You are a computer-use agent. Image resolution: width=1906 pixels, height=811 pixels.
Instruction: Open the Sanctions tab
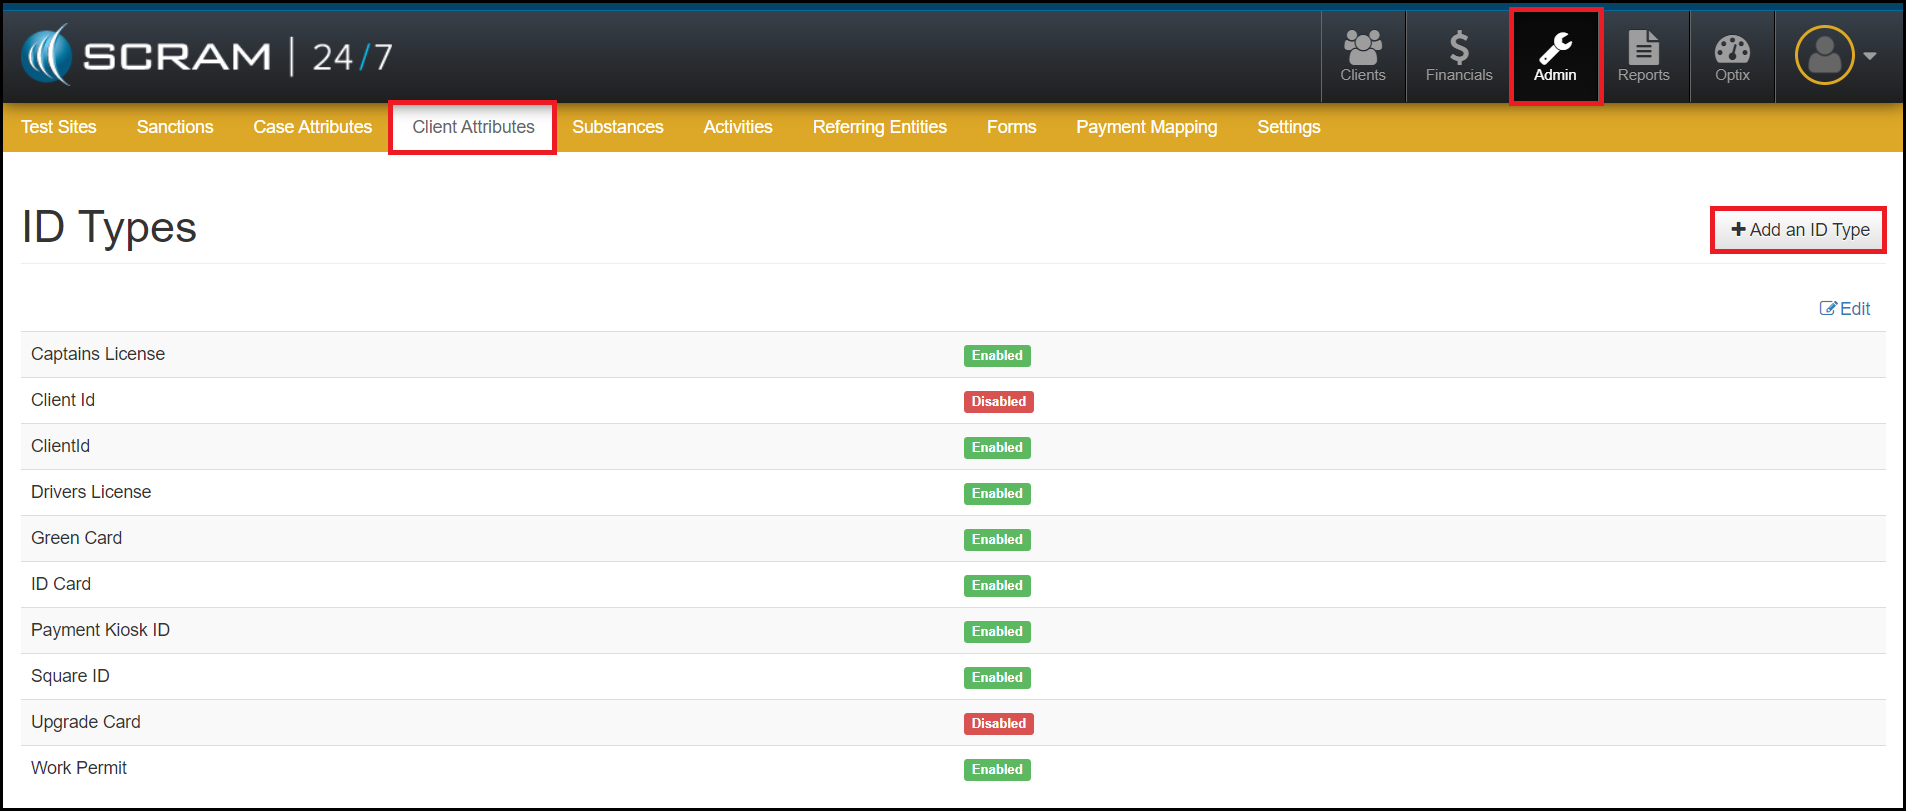click(x=175, y=127)
